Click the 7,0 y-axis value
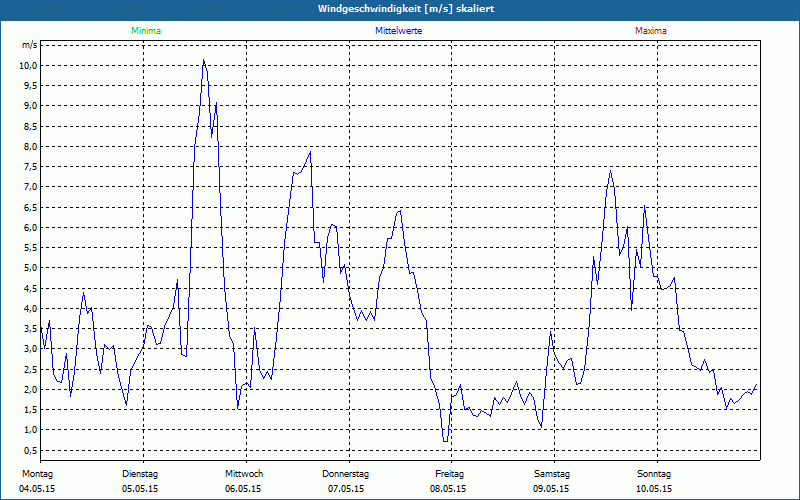 coord(31,187)
